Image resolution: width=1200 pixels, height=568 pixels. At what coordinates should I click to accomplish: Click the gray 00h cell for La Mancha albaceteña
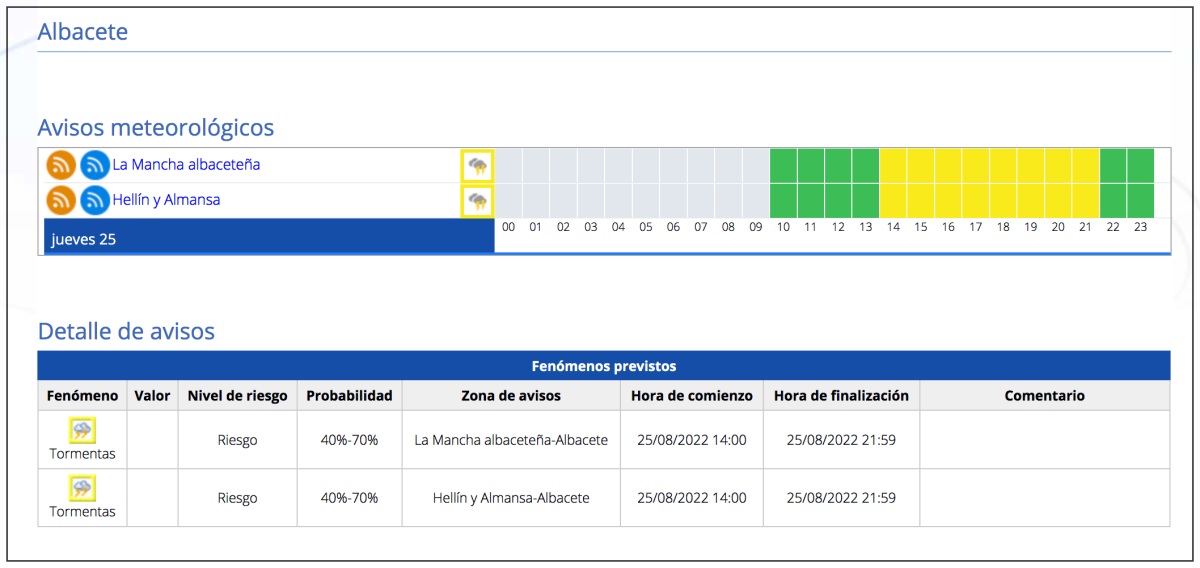(x=508, y=165)
